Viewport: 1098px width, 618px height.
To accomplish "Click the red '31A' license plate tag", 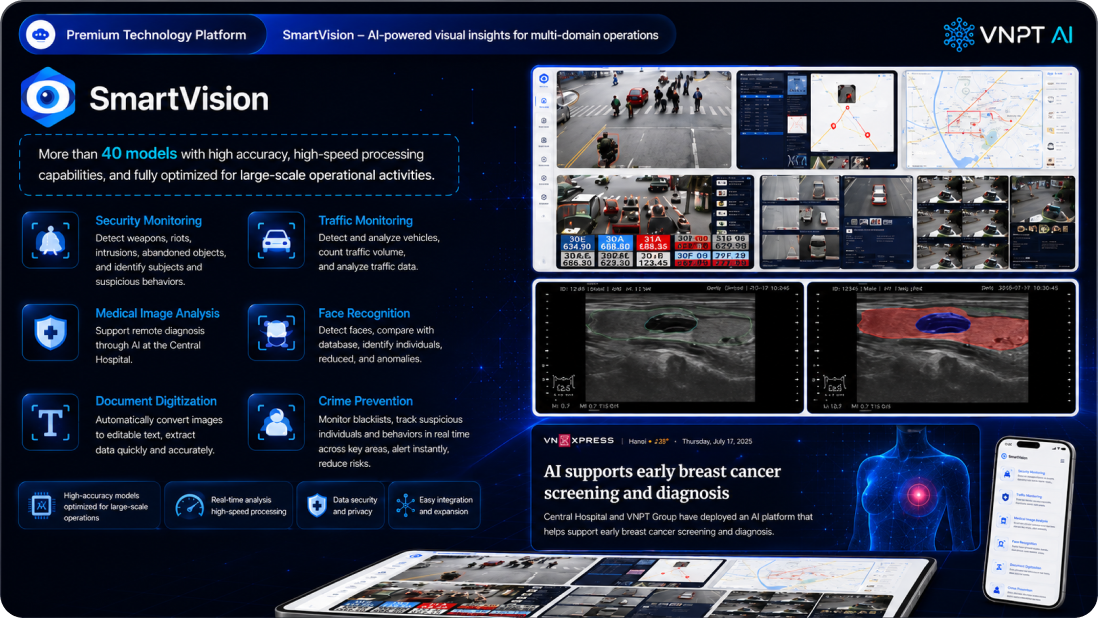I will tap(653, 242).
